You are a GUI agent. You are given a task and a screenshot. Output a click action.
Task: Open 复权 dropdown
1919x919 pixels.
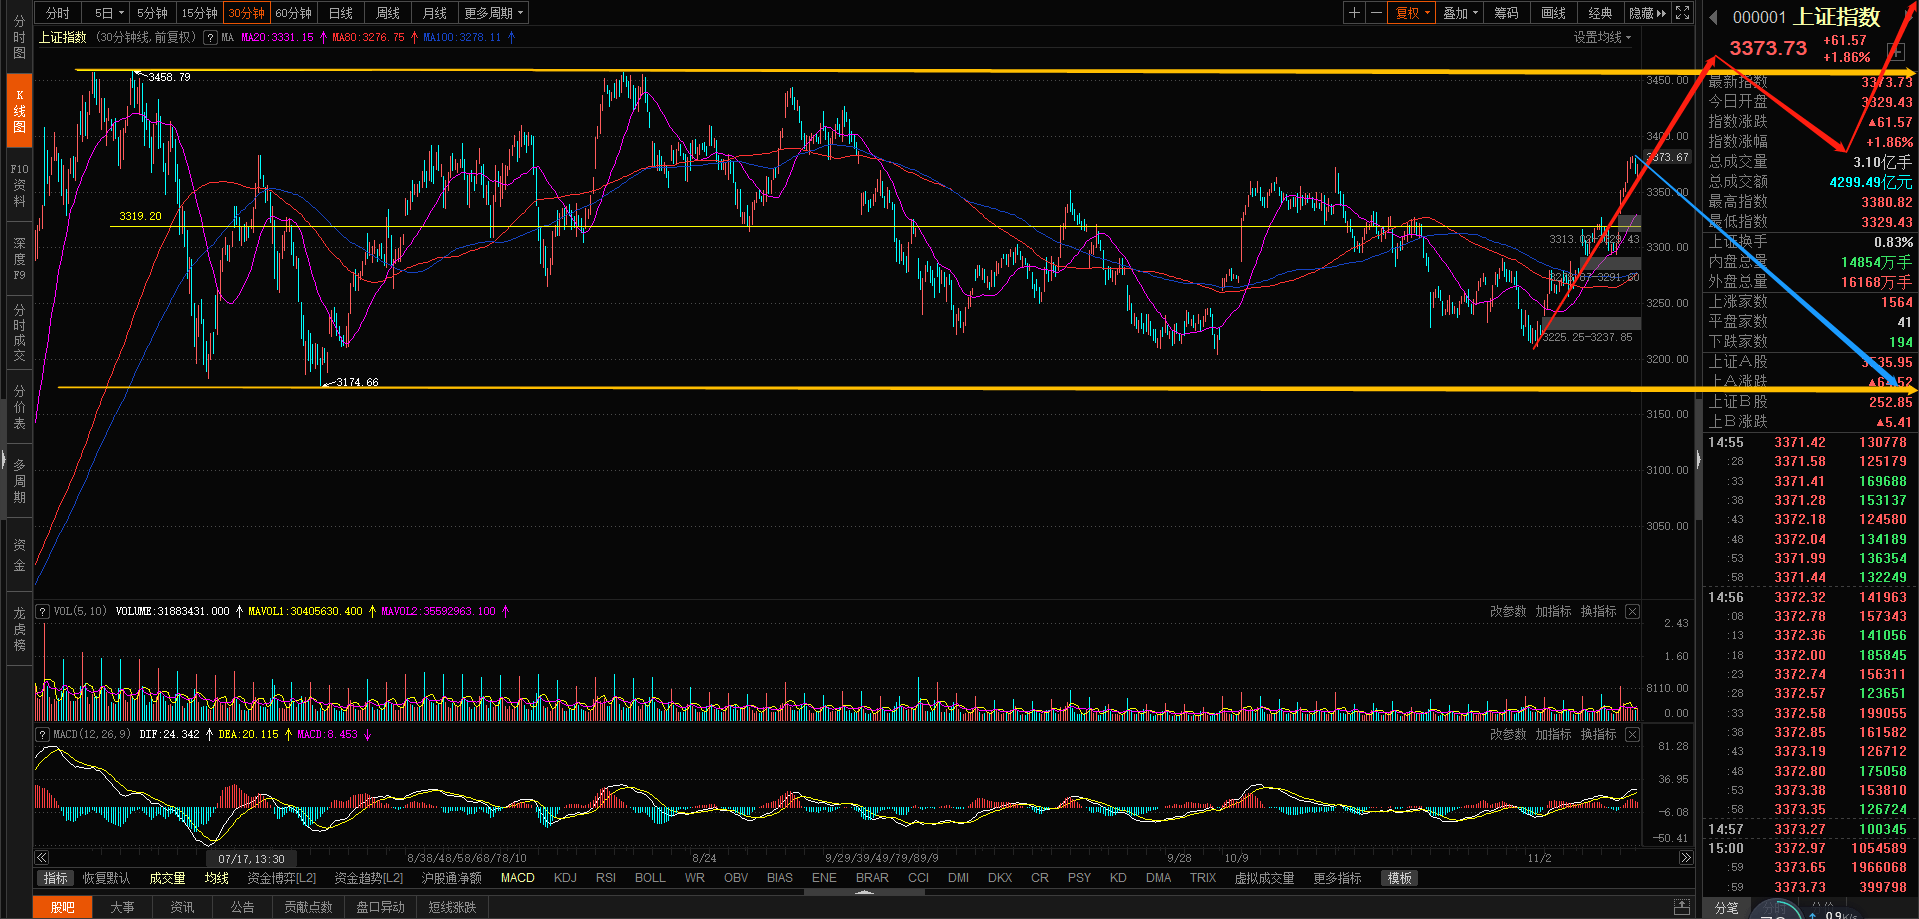(x=1412, y=13)
